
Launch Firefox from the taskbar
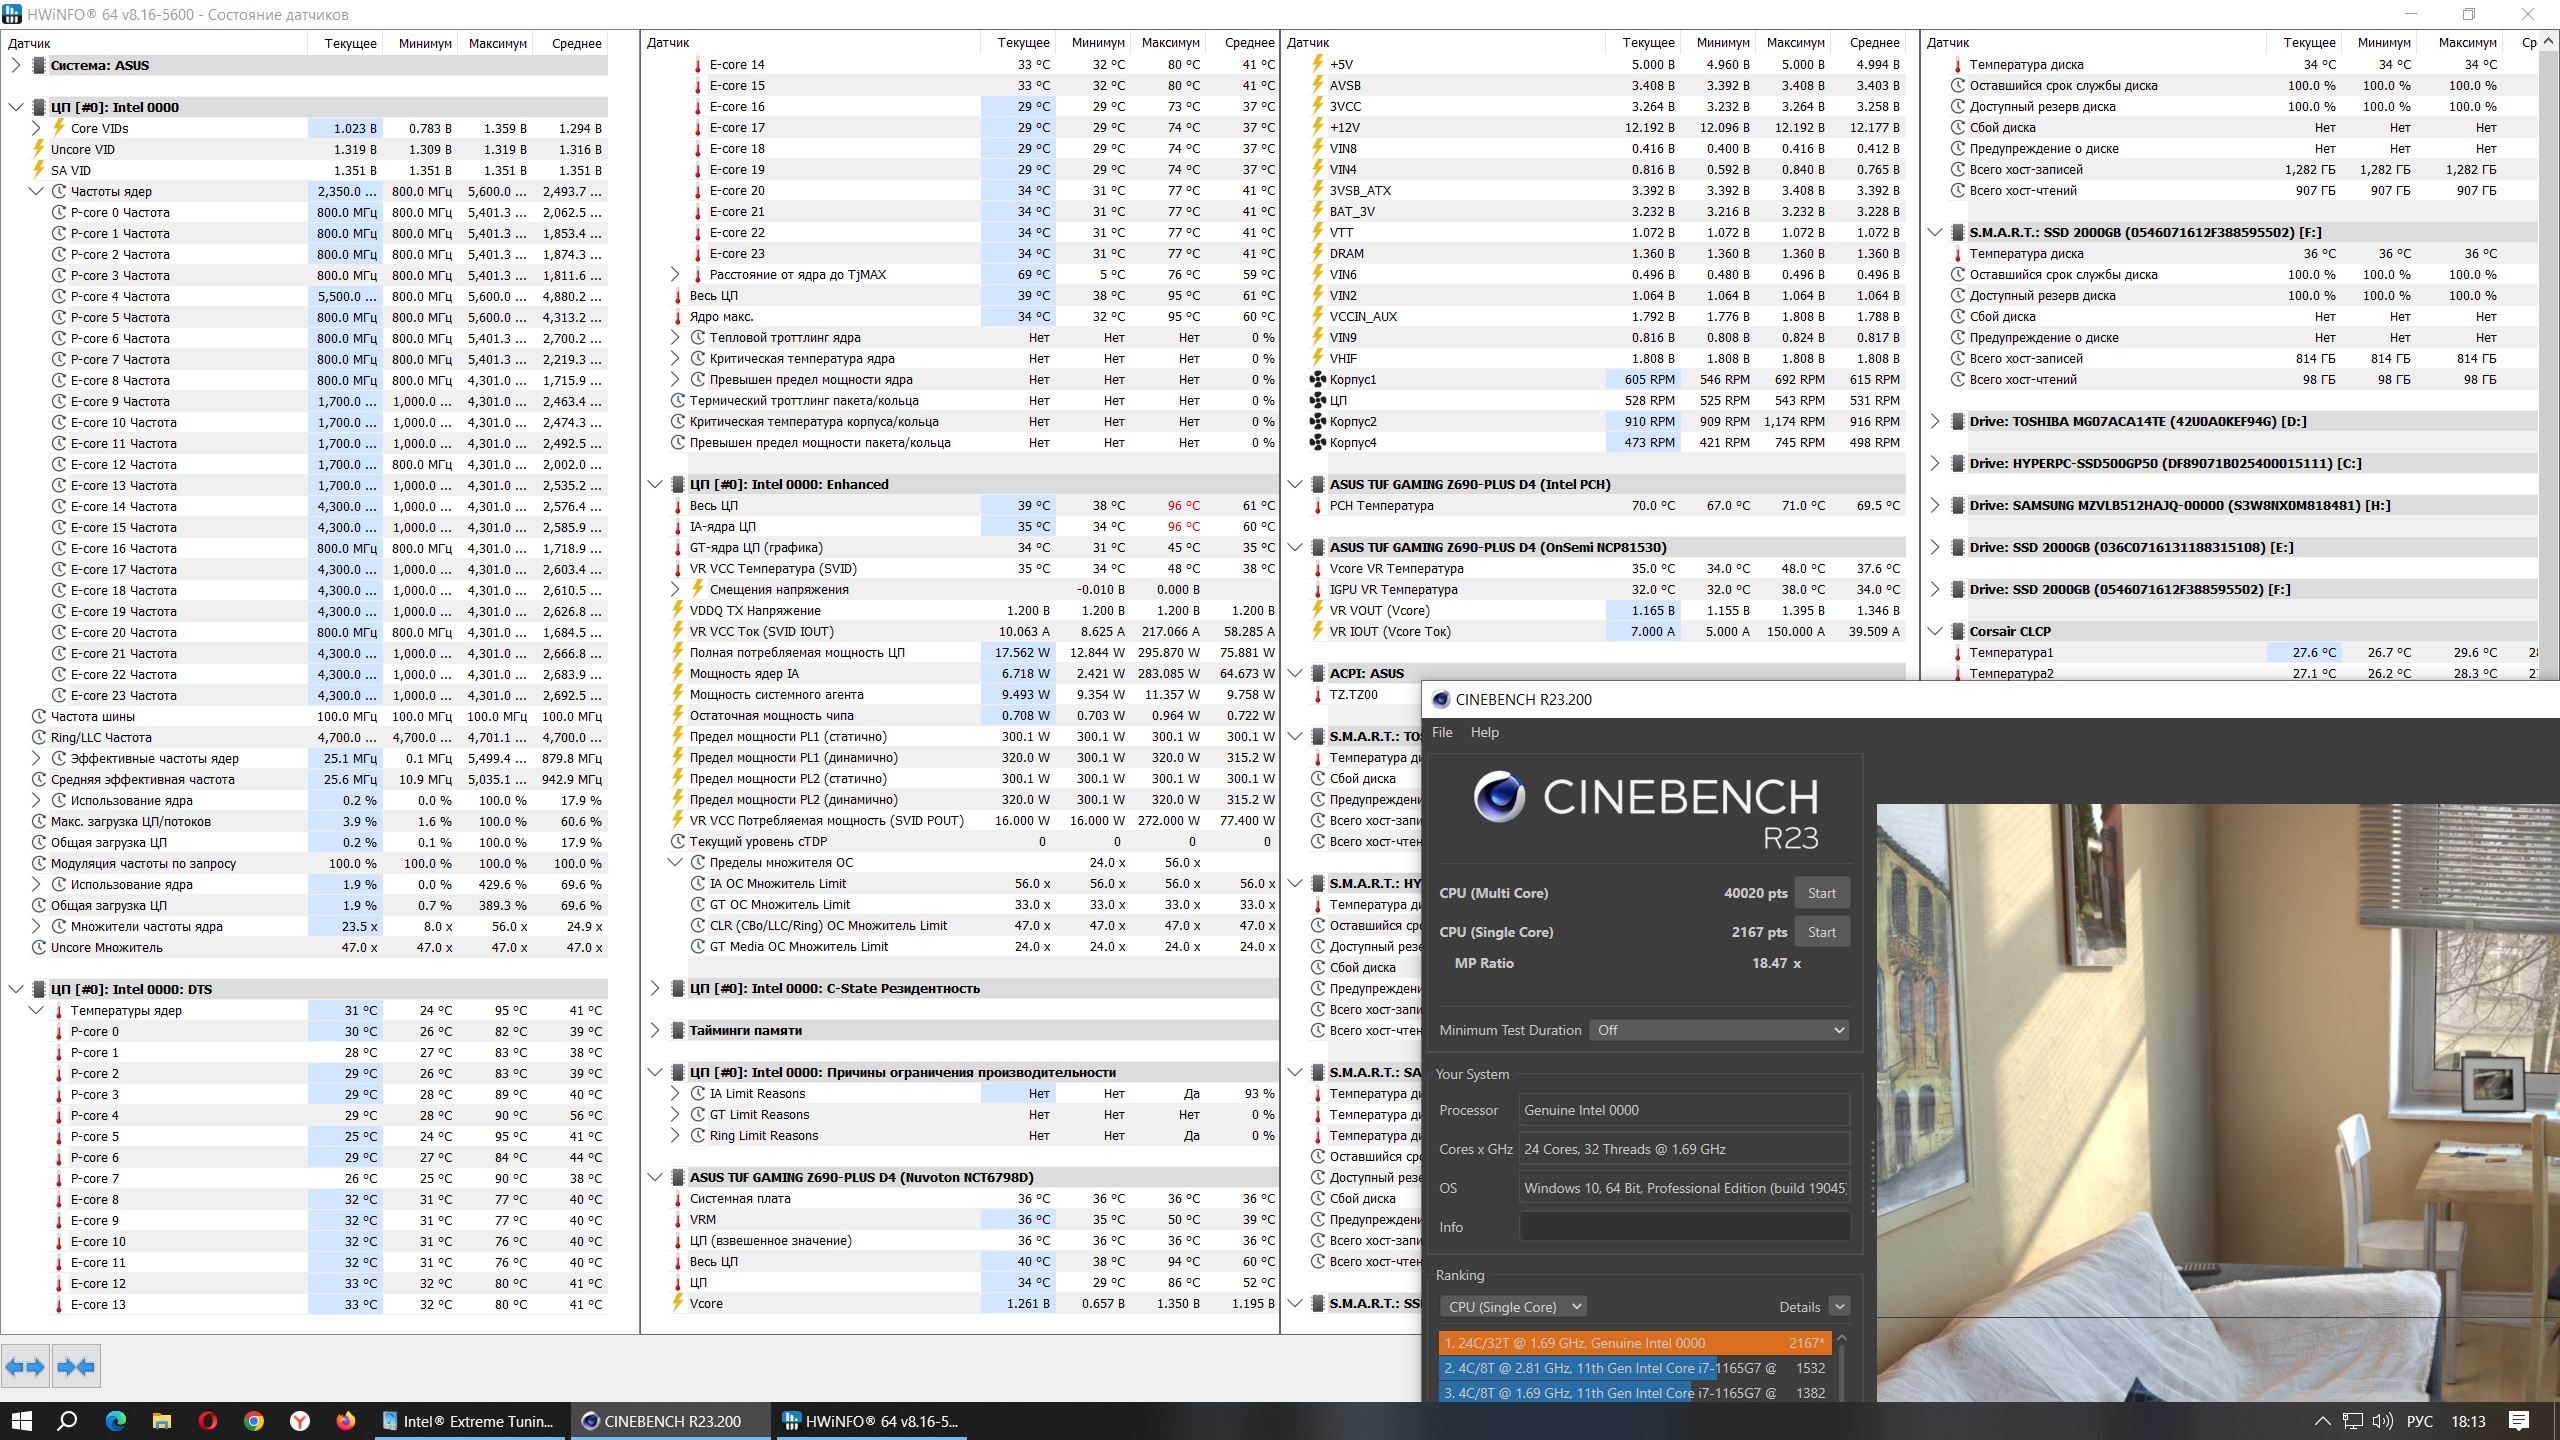click(345, 1421)
